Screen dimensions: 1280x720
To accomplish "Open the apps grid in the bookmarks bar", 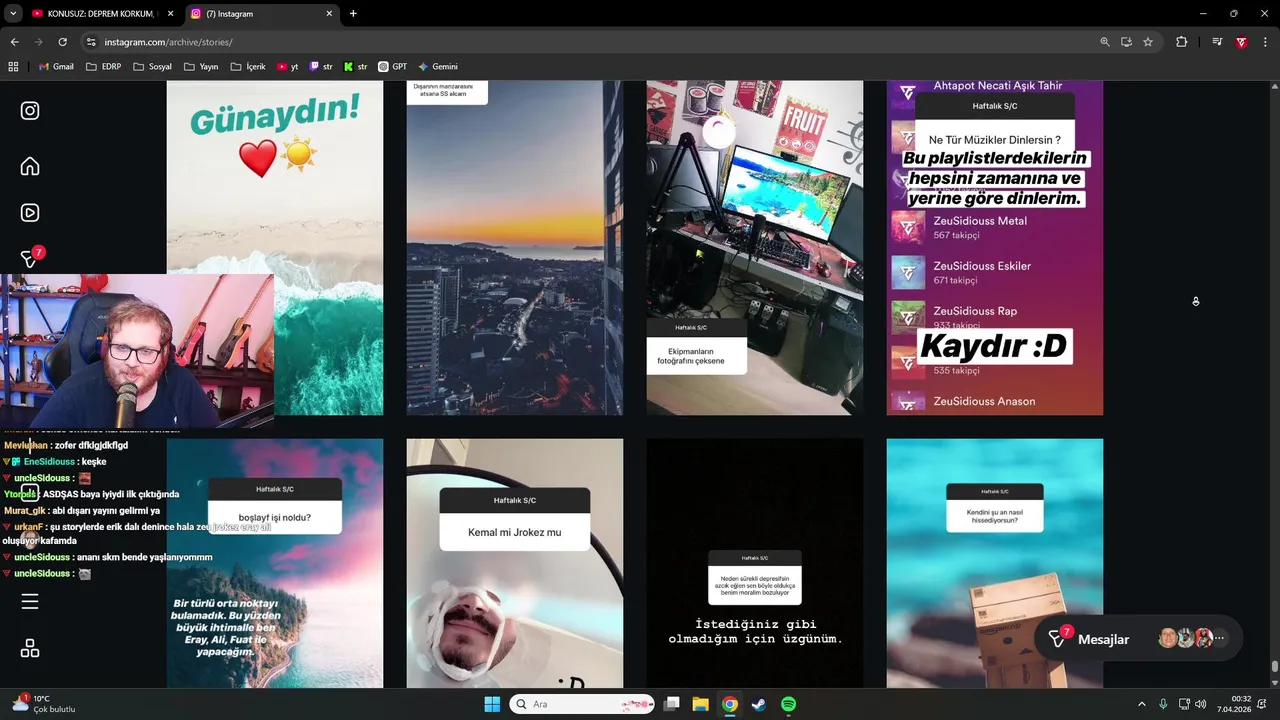I will (x=13, y=67).
